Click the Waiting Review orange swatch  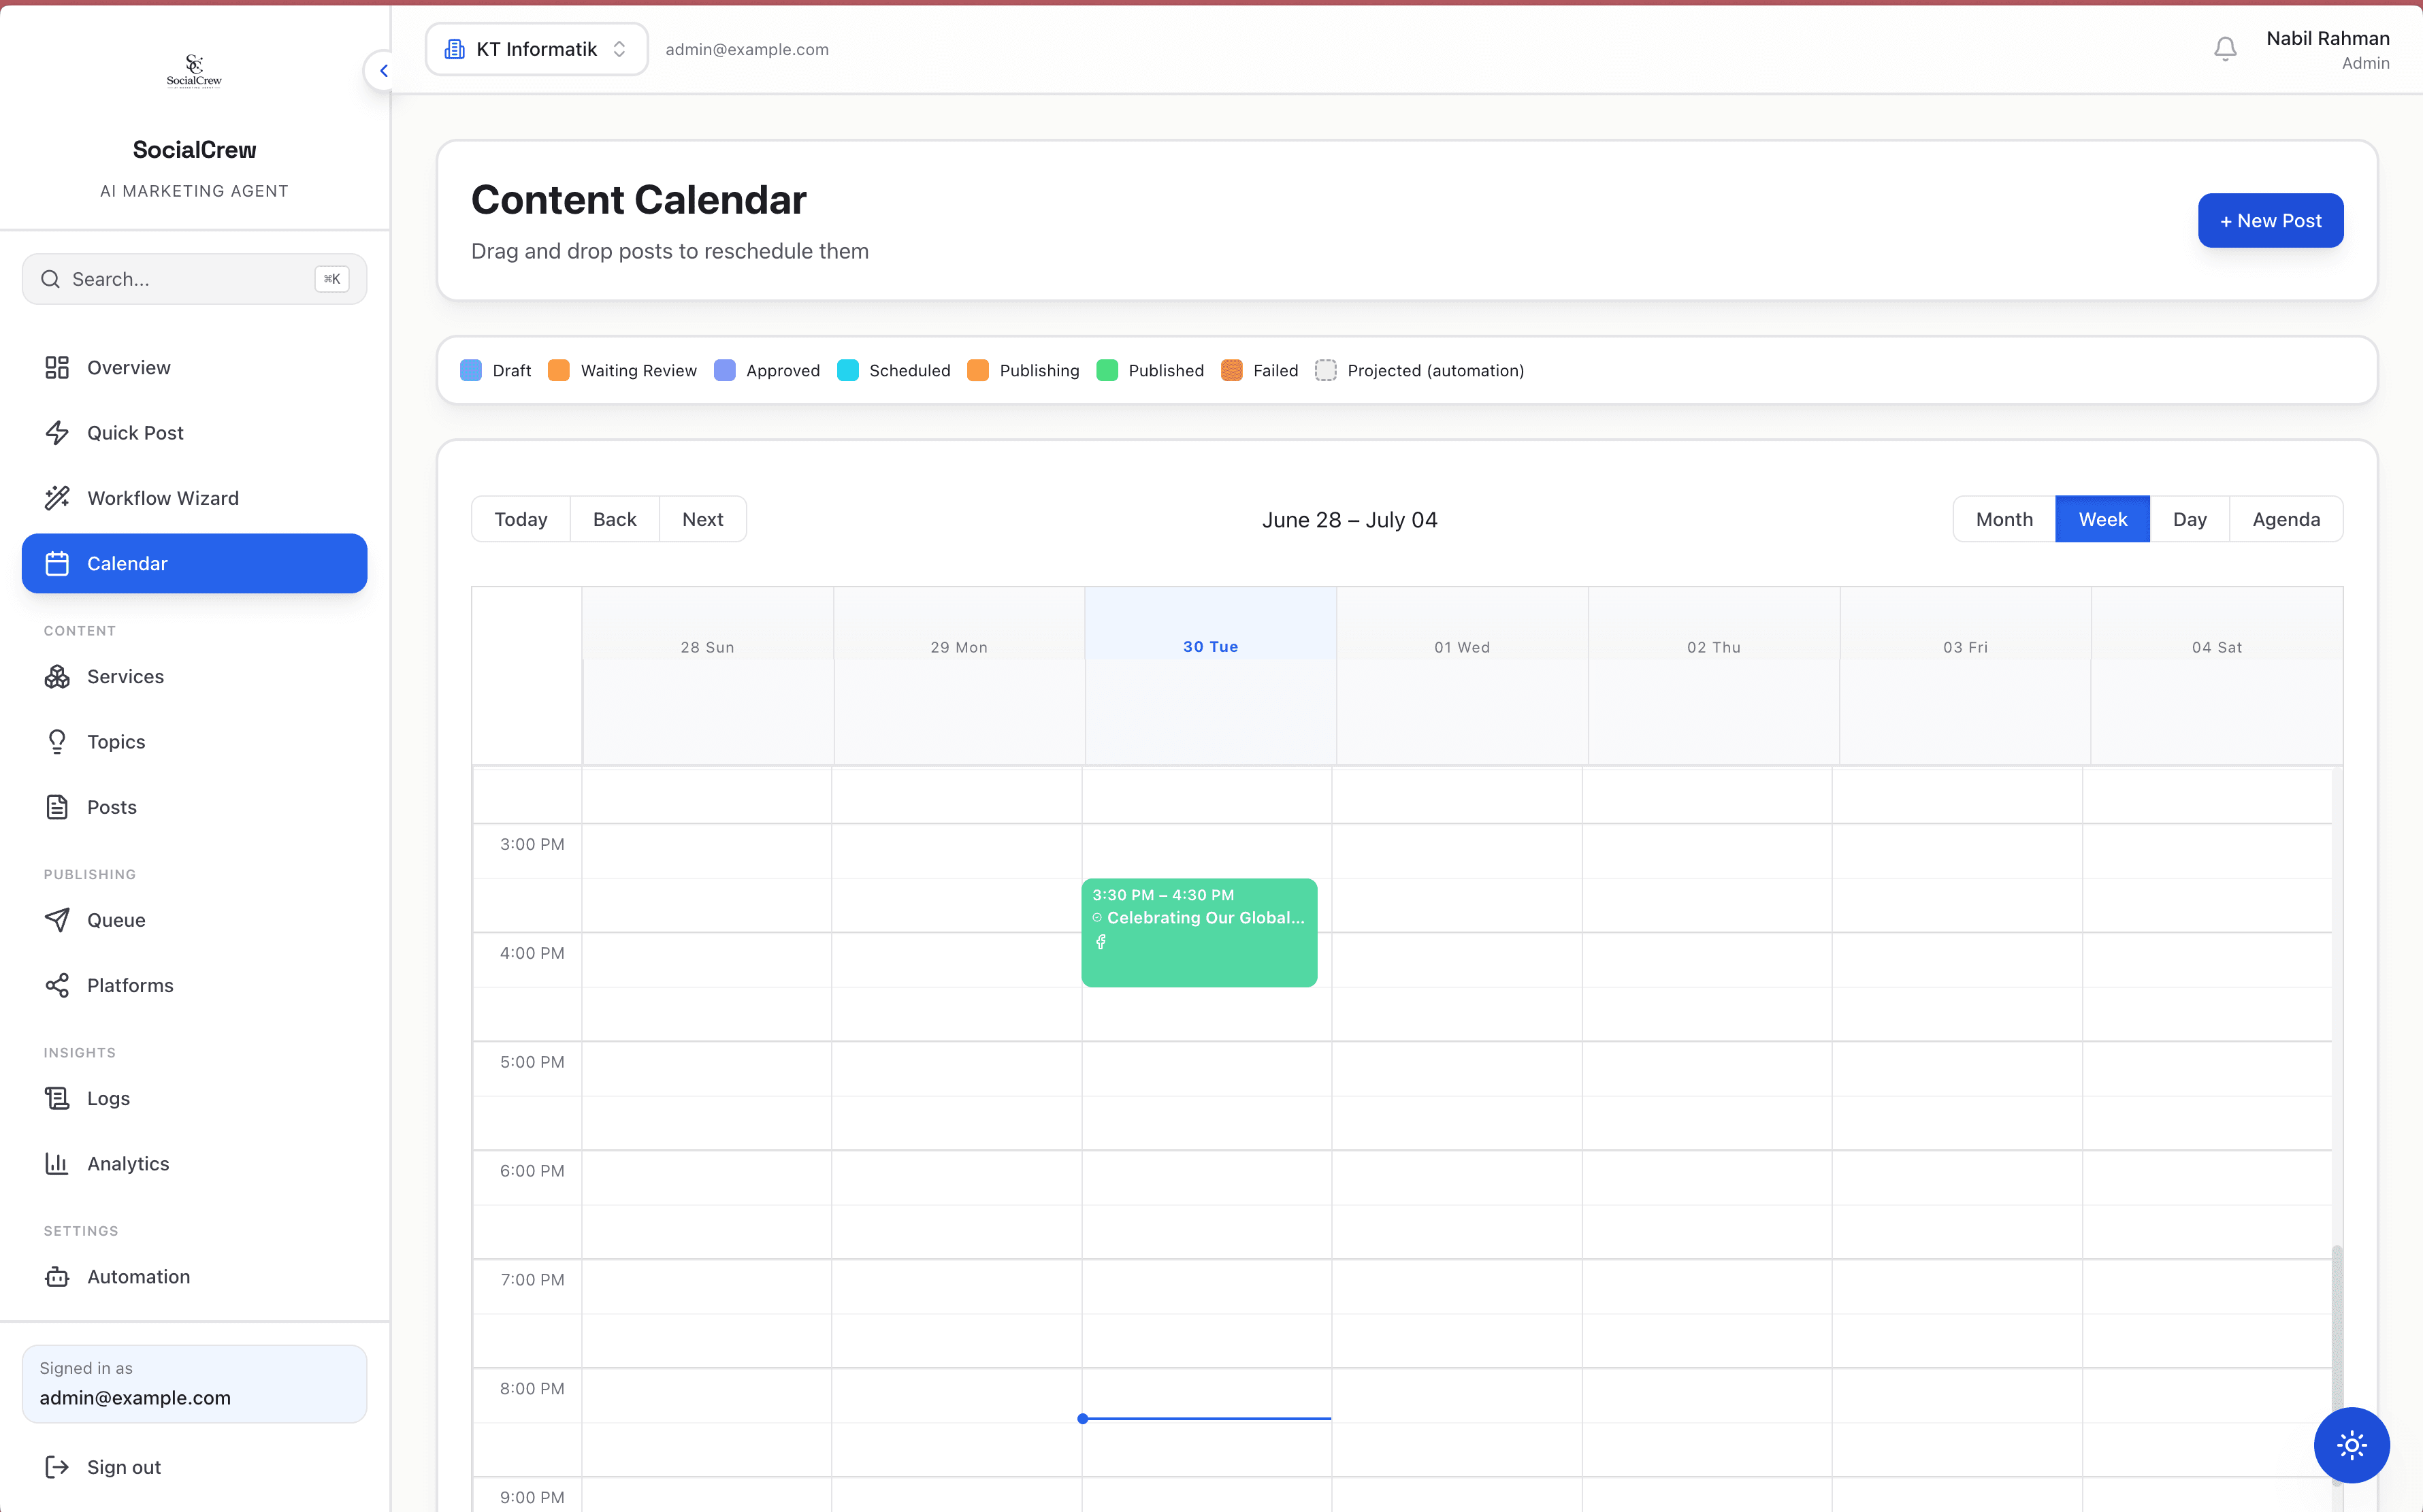(x=559, y=370)
